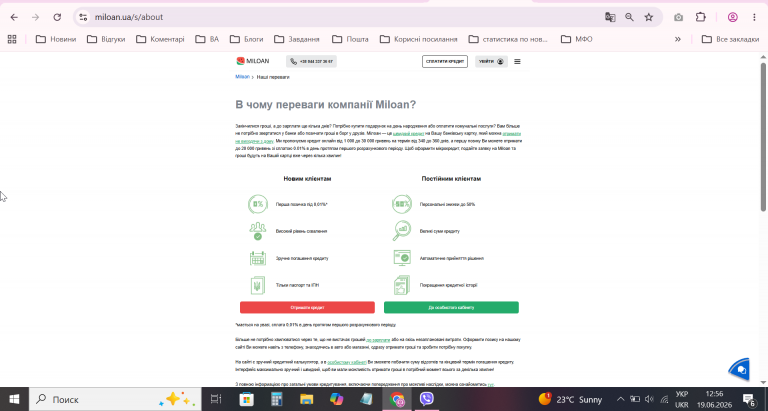
Task: Open the 'Завдання' bookmark folder
Action: coord(296,39)
